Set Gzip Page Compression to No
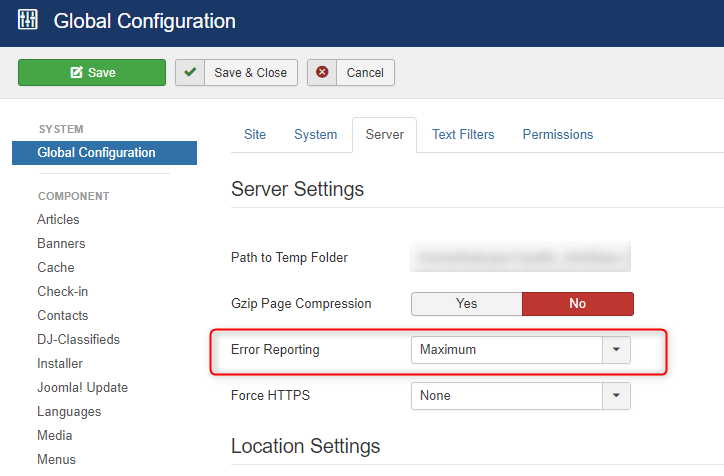This screenshot has width=724, height=476. (x=577, y=304)
